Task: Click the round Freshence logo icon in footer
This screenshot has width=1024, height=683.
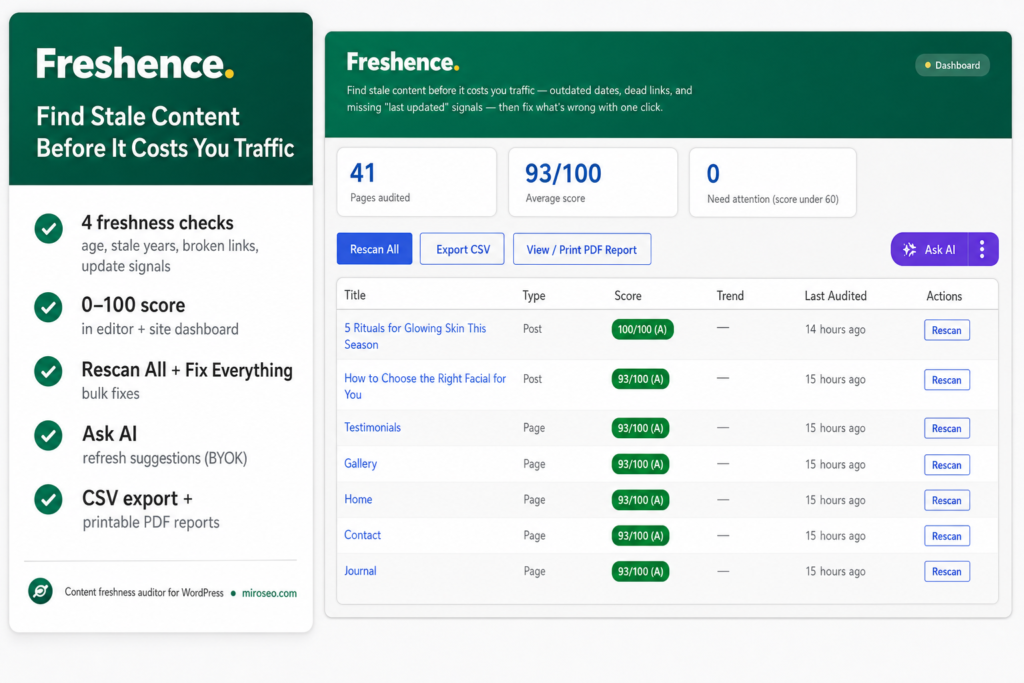Action: click(40, 592)
